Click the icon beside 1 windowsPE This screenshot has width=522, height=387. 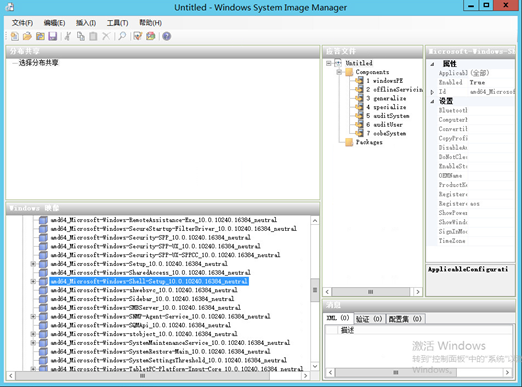point(359,81)
